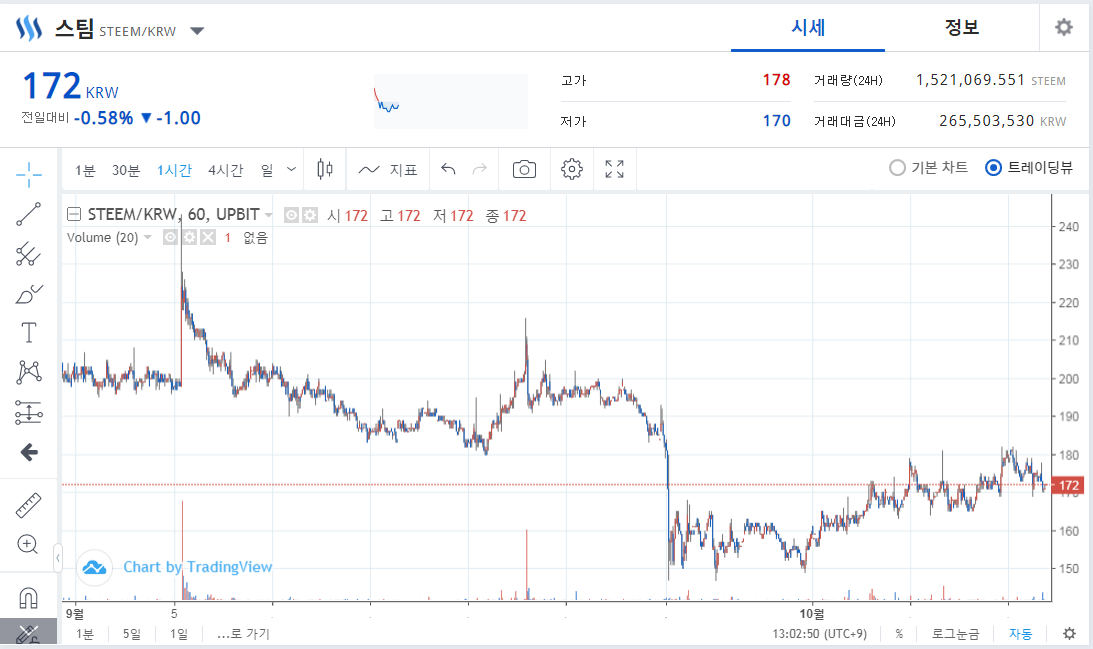
Task: Open the Volume (20) legend dropdown
Action: (147, 238)
